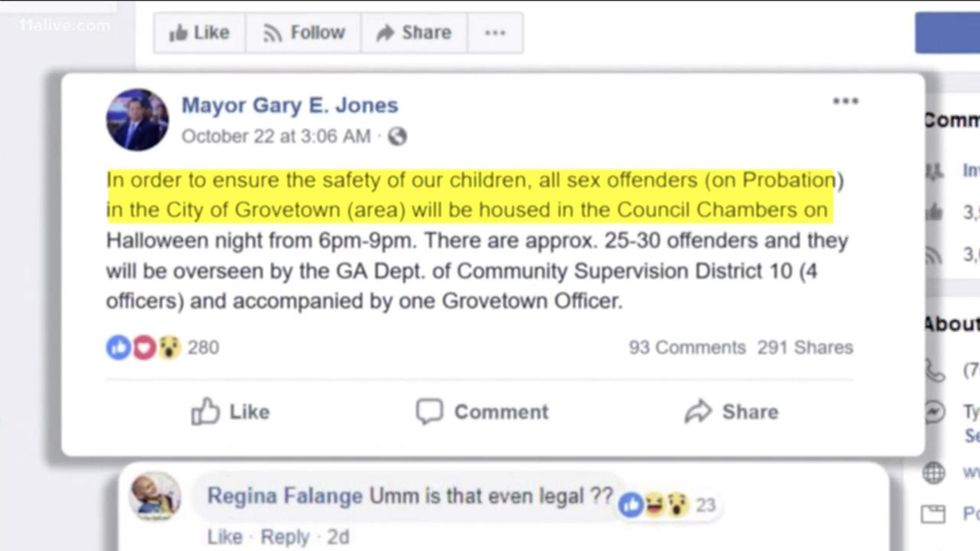This screenshot has height=551, width=980.
Task: Reply to Regina Falange's comment
Action: [284, 537]
